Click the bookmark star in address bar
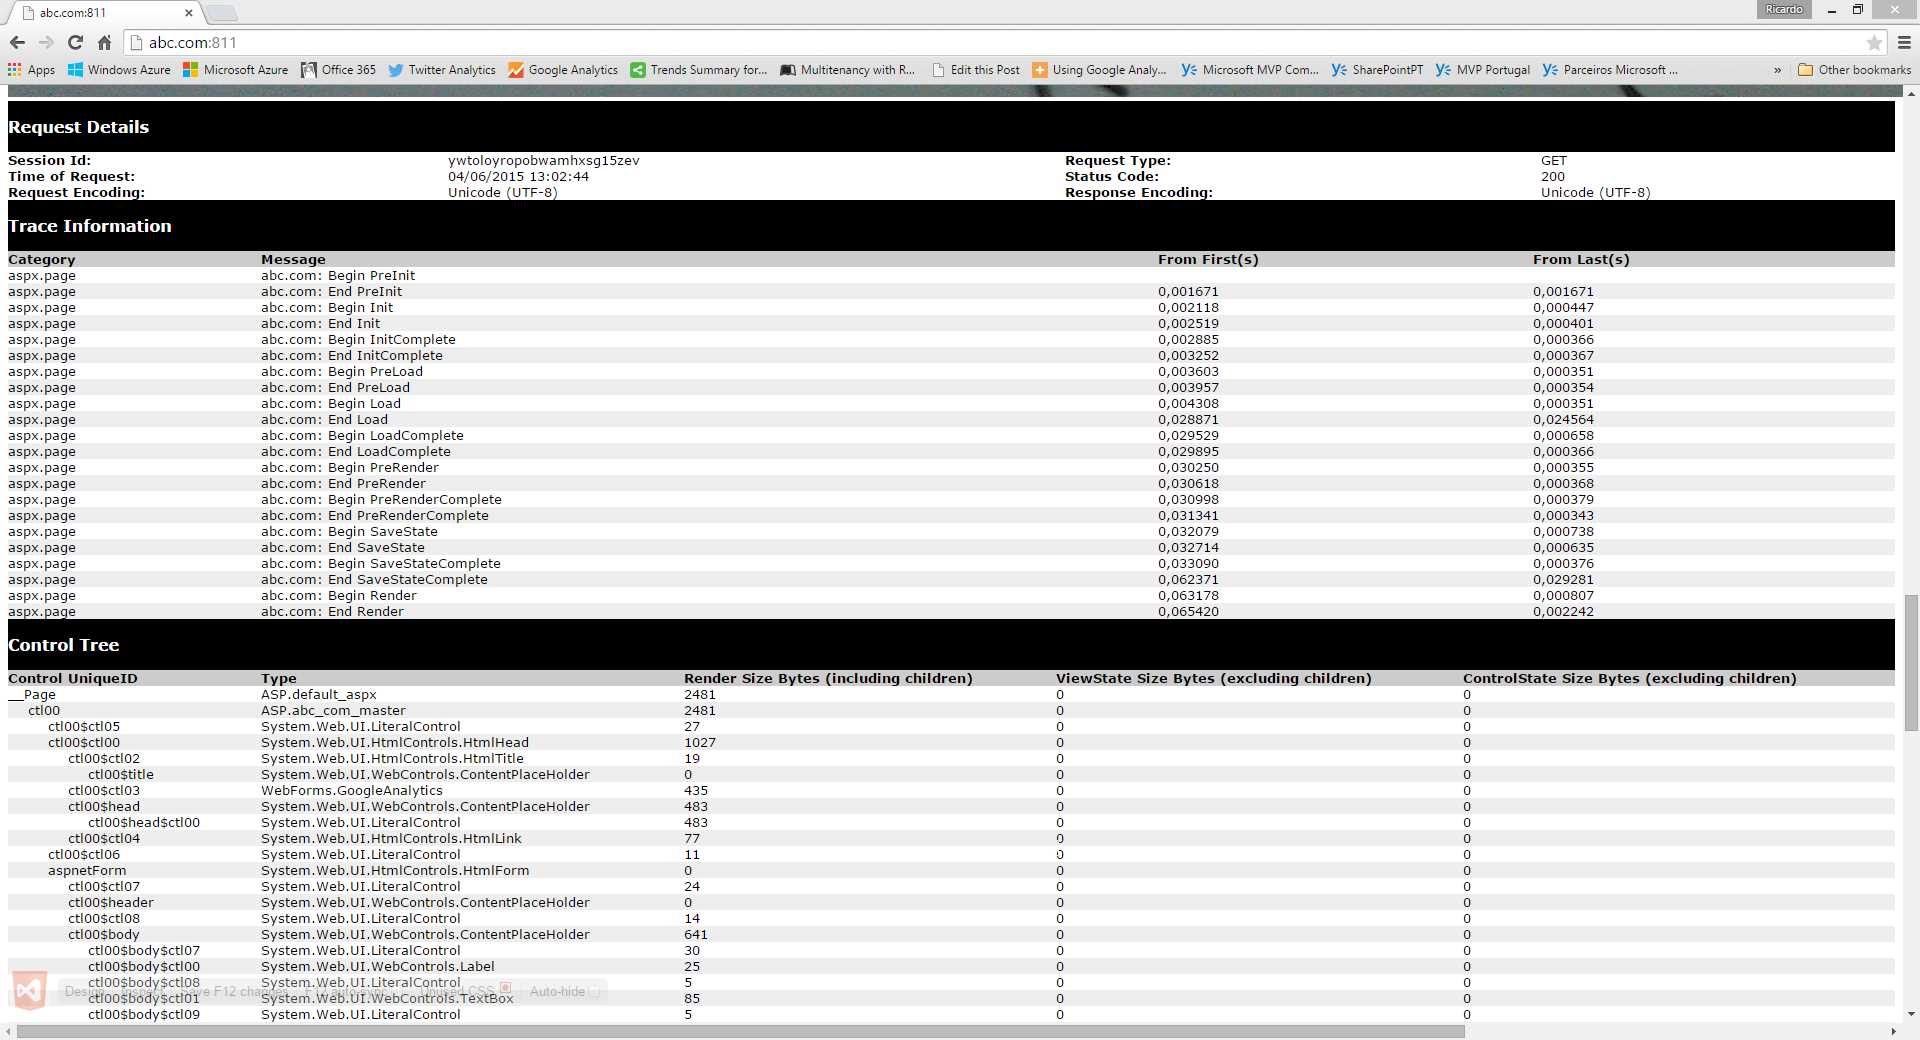The width and height of the screenshot is (1920, 1040). (1875, 43)
